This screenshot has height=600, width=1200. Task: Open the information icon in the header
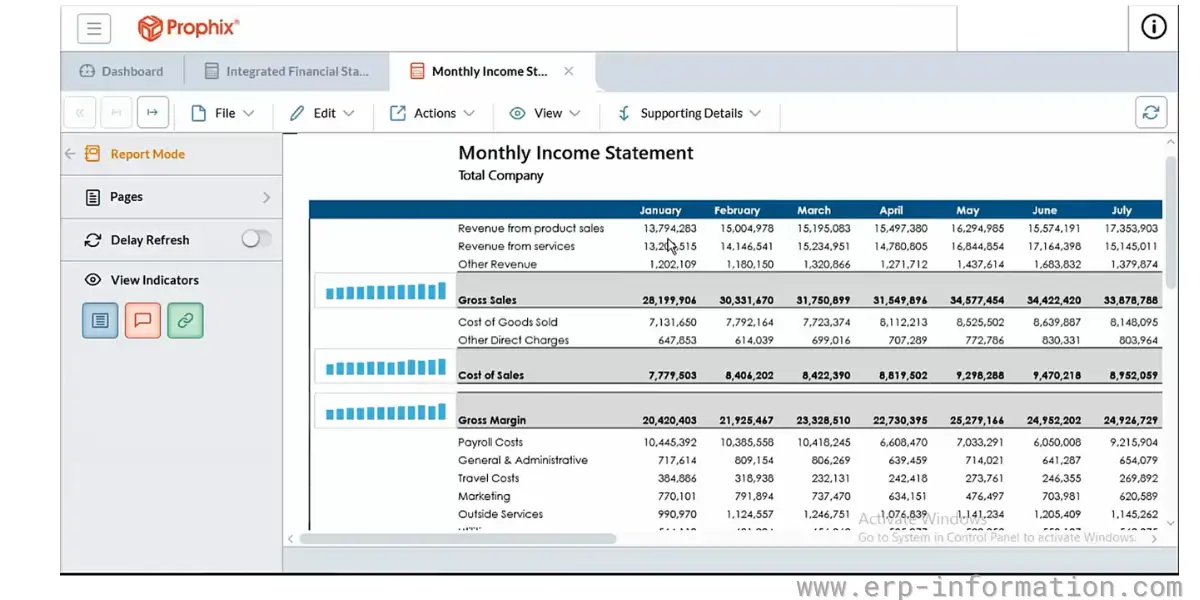1153,28
